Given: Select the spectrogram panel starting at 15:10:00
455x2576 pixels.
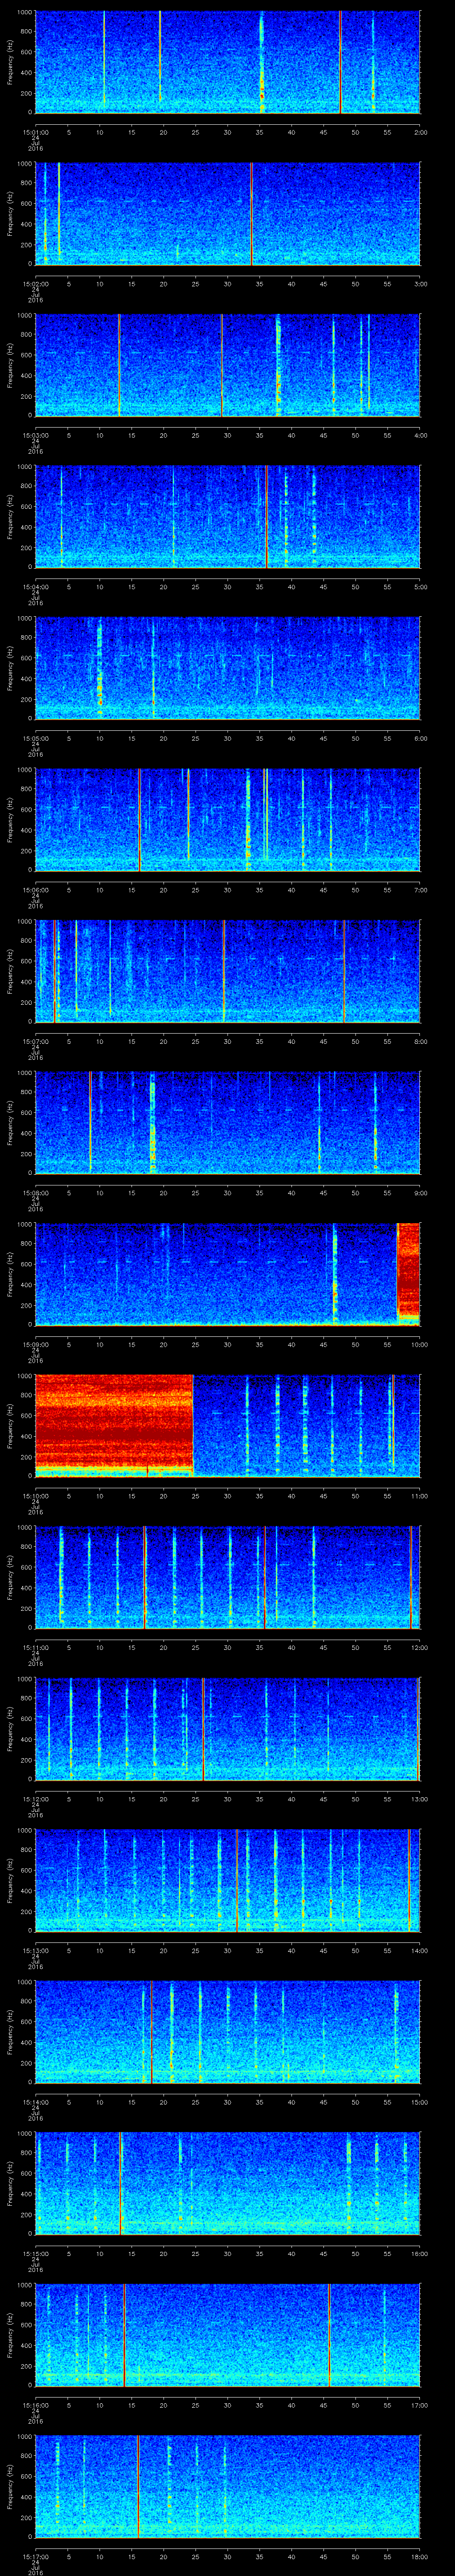Looking at the screenshot, I should coord(228,1425).
